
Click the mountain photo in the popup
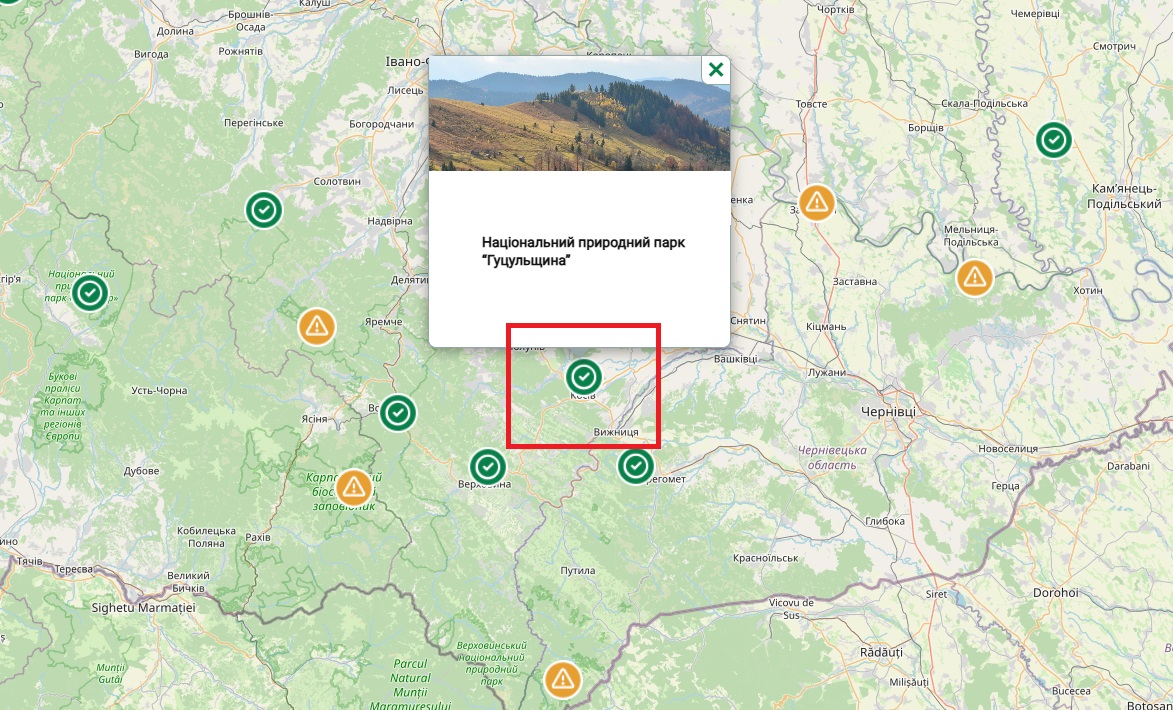tap(579, 113)
